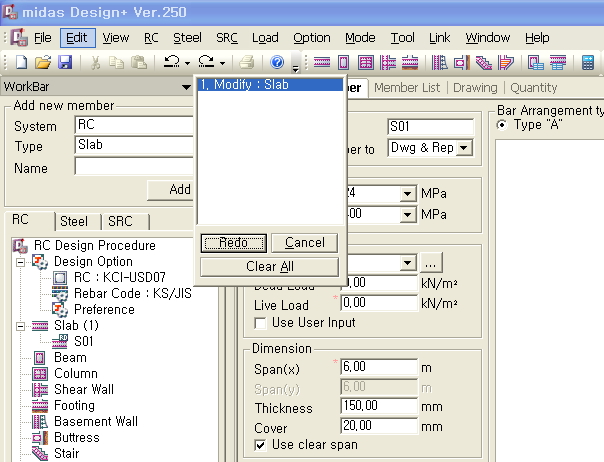Click the Copy toolbar icon

click(116, 62)
